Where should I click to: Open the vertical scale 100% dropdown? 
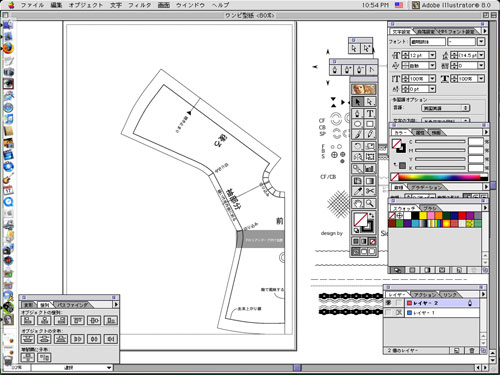432,79
